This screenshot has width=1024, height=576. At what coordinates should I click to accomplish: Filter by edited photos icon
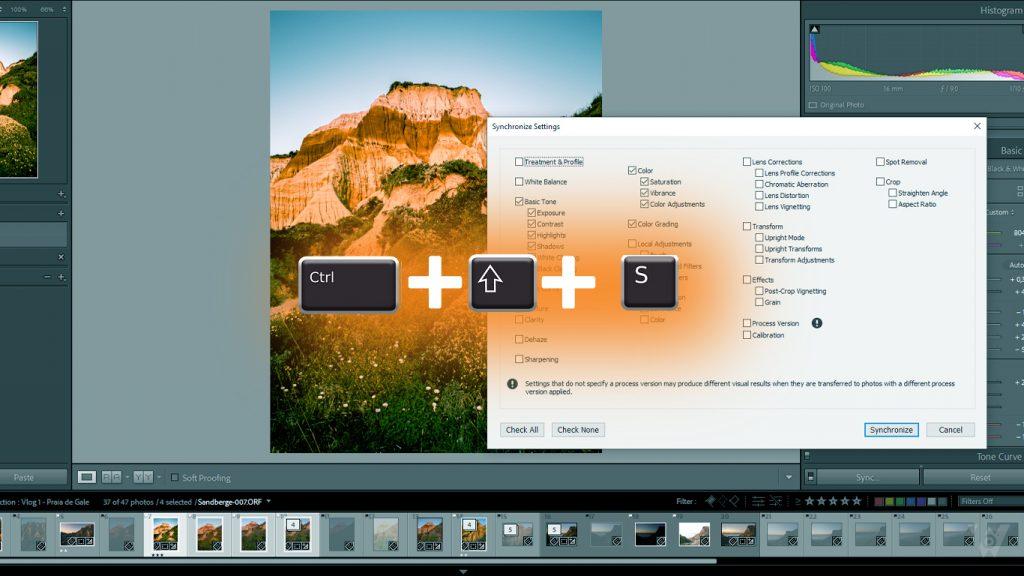click(x=758, y=501)
